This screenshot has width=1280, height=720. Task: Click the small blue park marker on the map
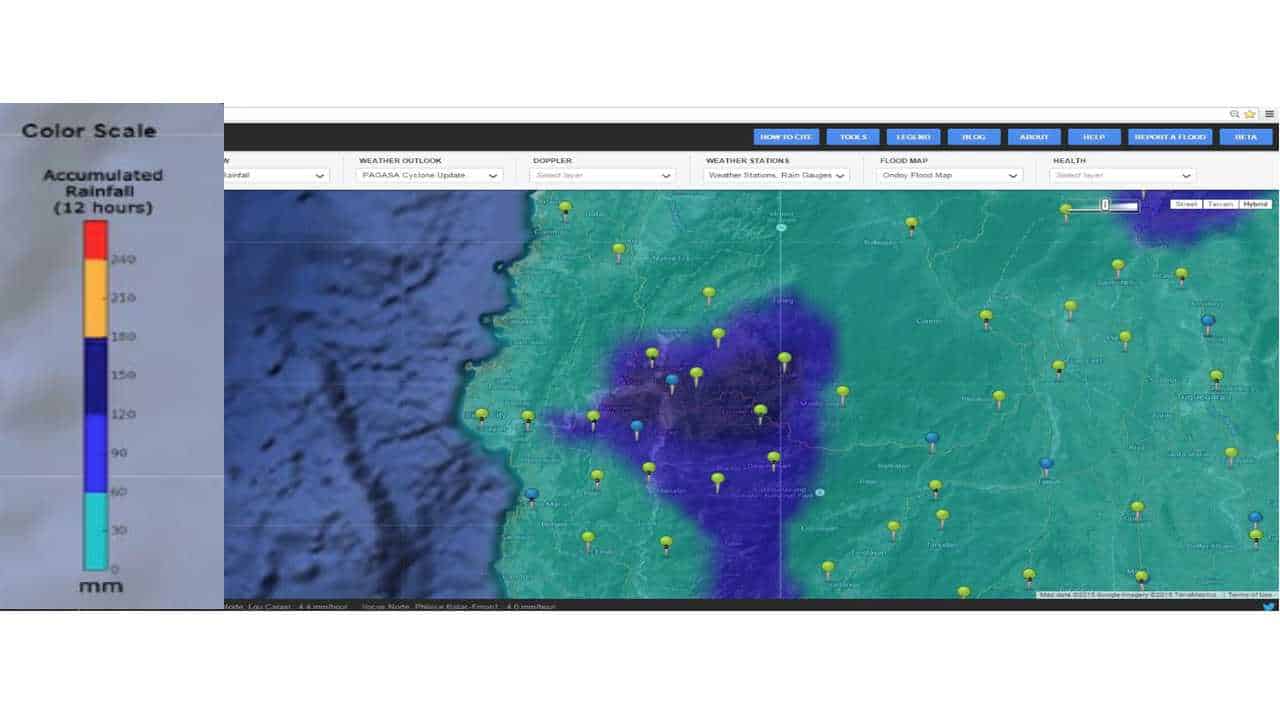(819, 492)
